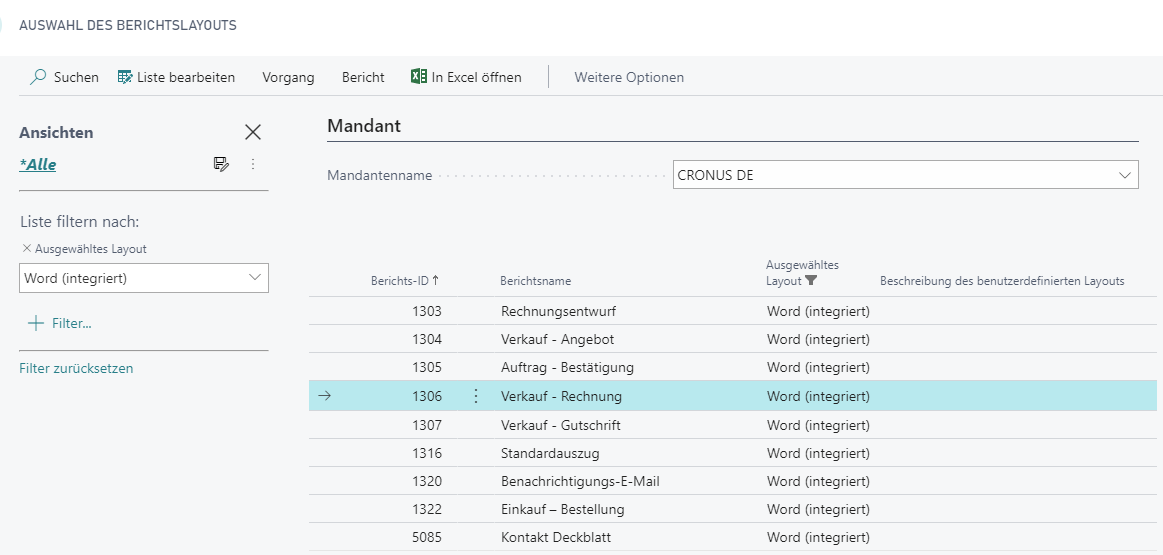The image size is (1163, 555).
Task: Click the Filter... link
Action: pos(71,324)
